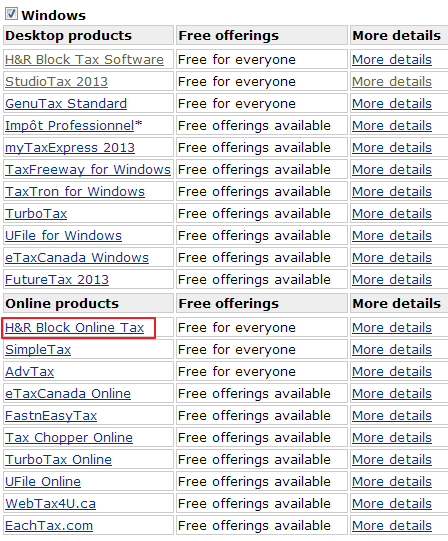Open More details for H&R Block Online Tax
This screenshot has width=448, height=541.
(x=392, y=328)
